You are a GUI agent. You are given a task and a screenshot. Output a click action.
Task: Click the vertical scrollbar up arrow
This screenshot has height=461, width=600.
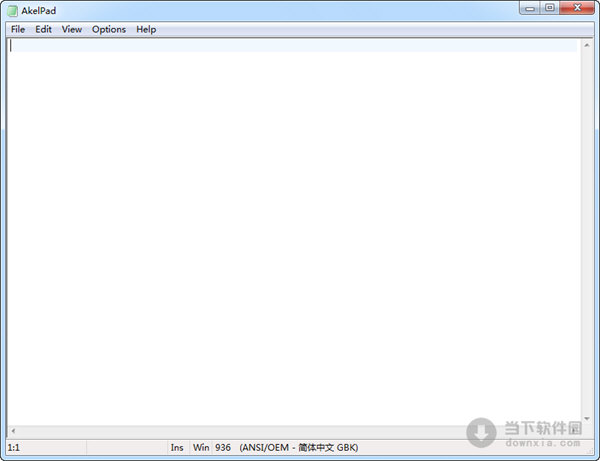click(x=587, y=45)
